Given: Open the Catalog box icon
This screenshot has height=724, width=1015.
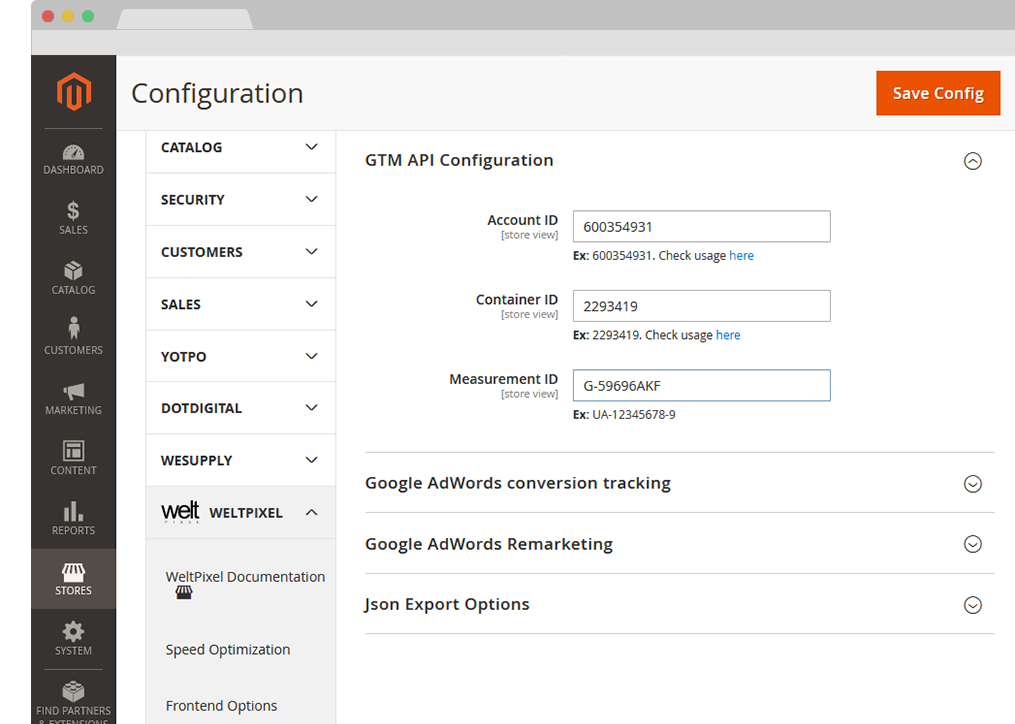Looking at the screenshot, I should [x=73, y=272].
